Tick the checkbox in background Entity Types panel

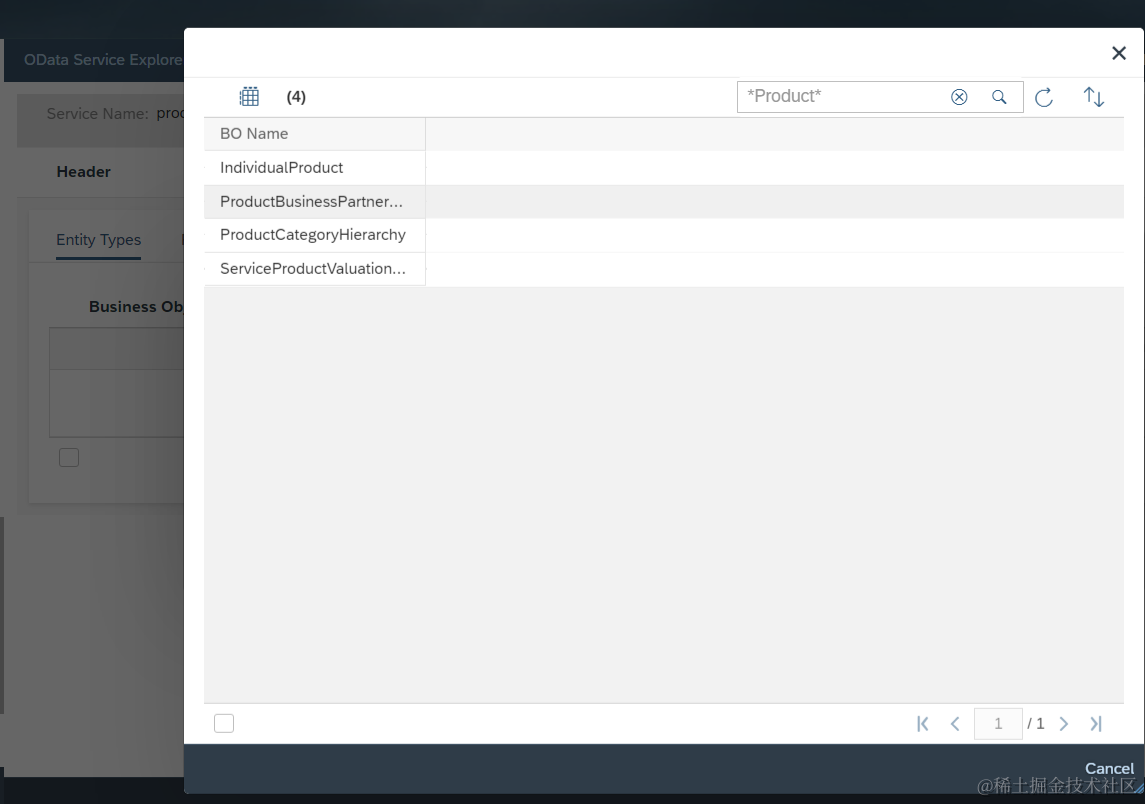coord(69,458)
